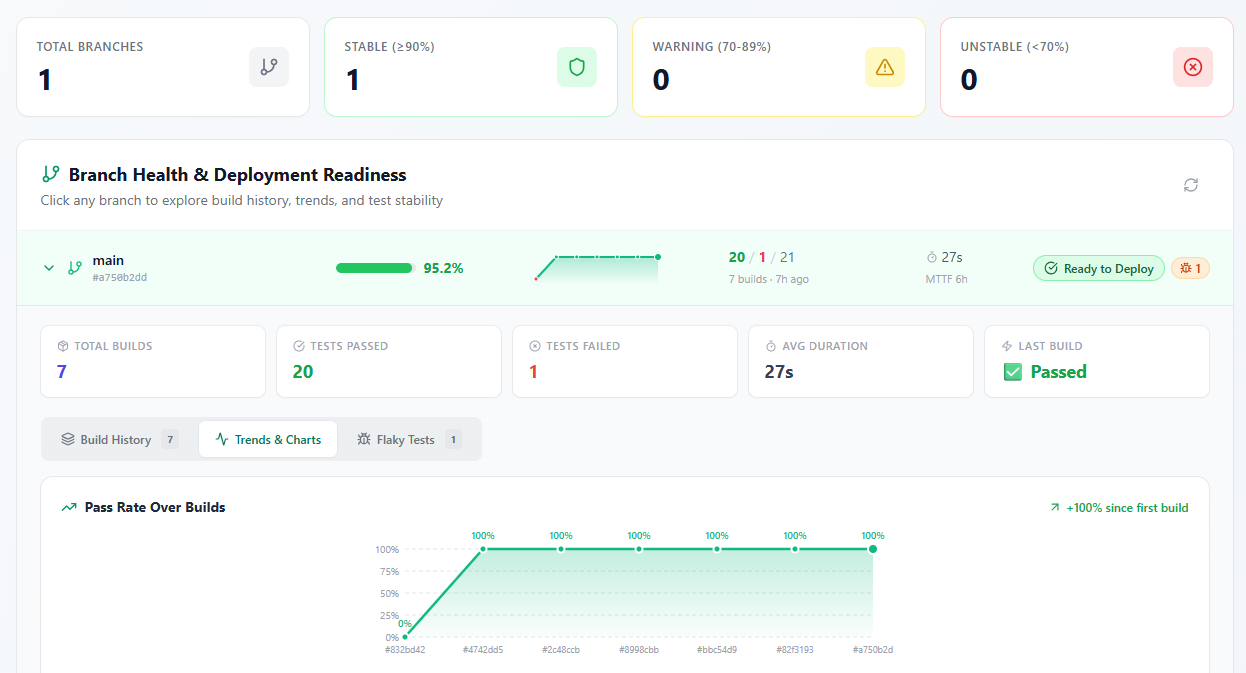Select the Trends & Charts tab
1246x673 pixels.
(x=268, y=439)
